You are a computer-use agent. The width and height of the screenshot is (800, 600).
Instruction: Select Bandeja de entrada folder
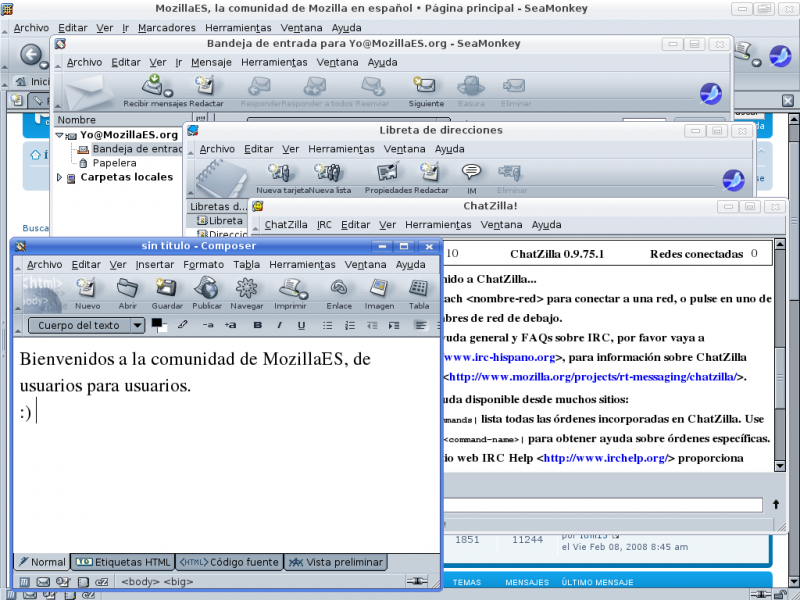[130, 149]
